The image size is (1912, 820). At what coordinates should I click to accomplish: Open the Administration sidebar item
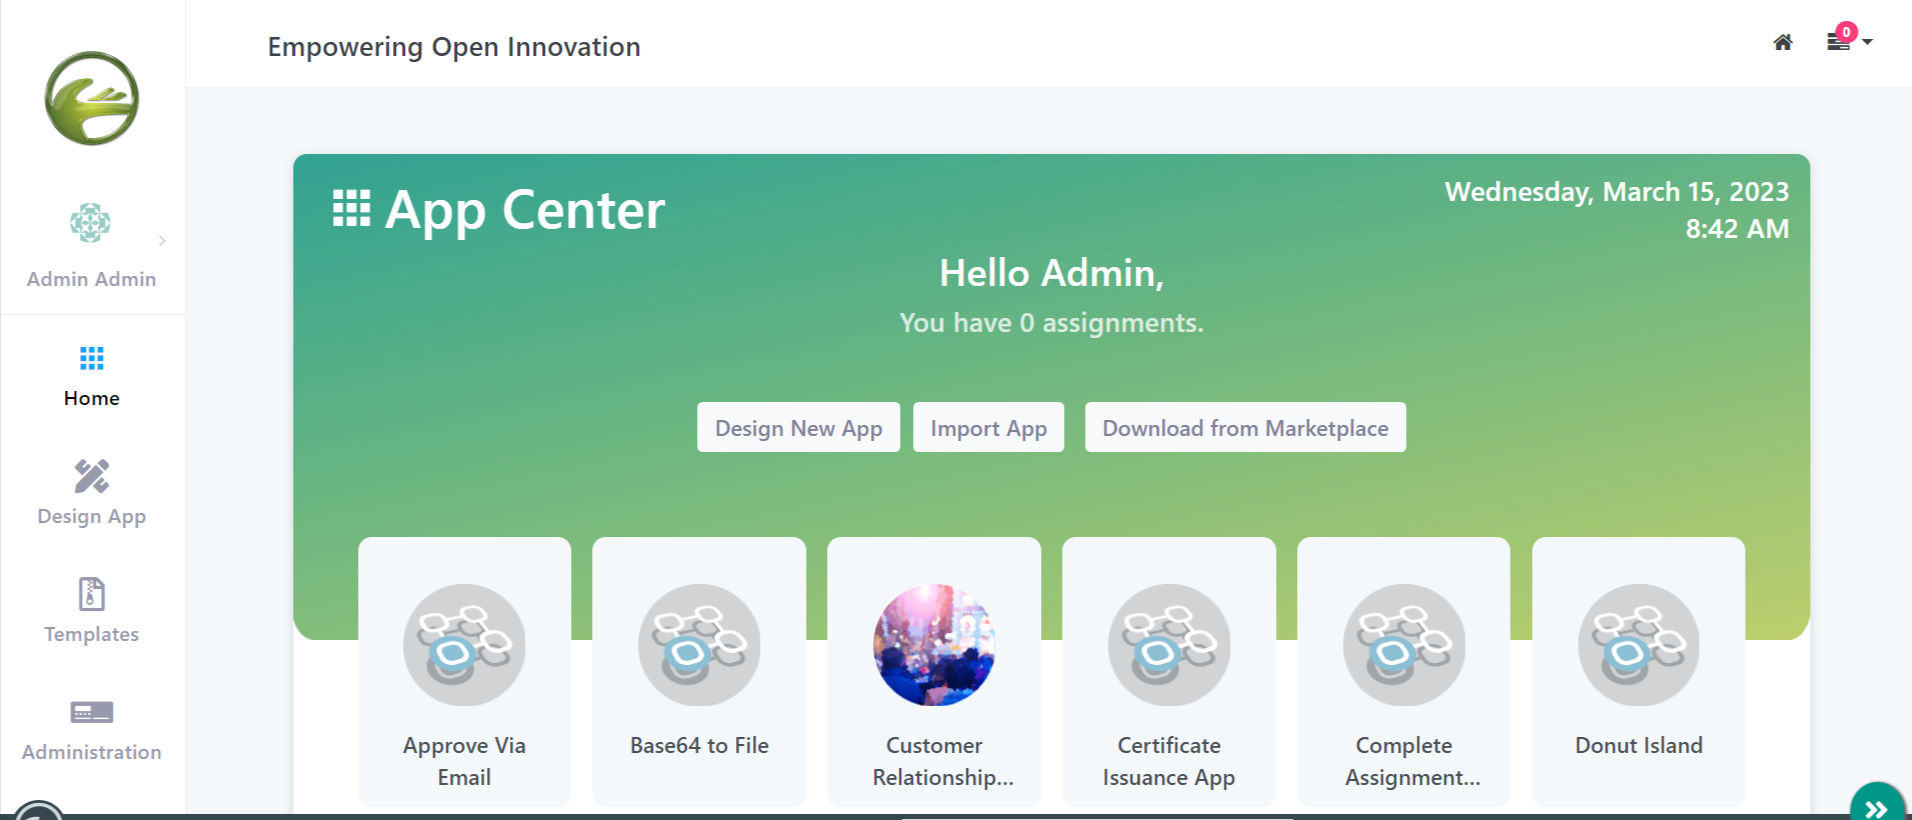coord(91,730)
